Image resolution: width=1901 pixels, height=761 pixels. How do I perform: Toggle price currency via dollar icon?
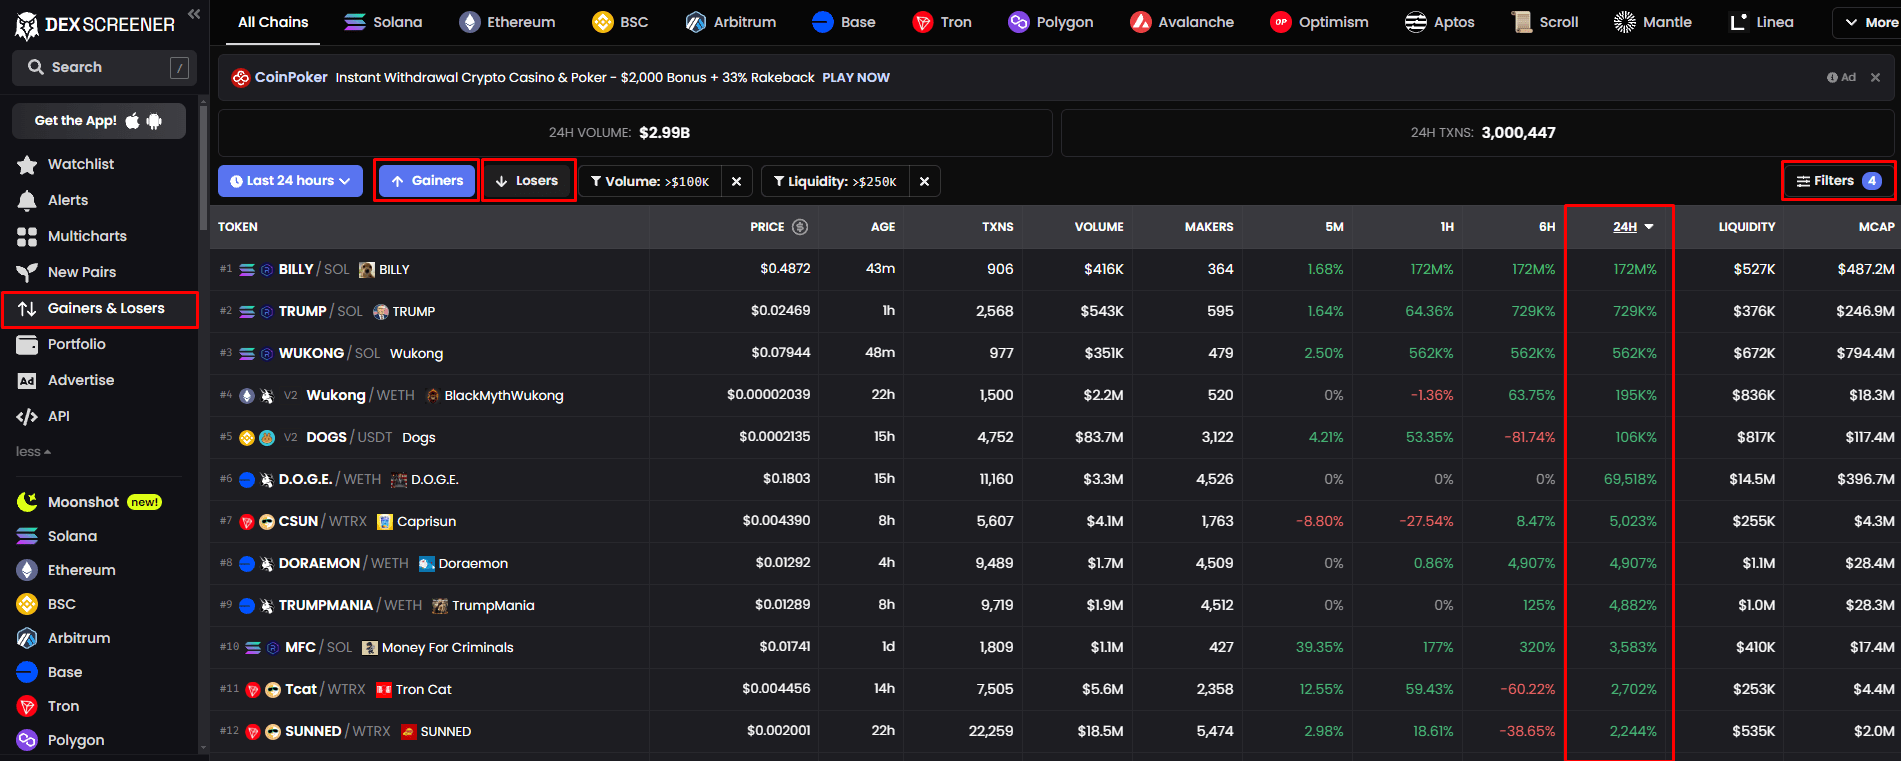[x=800, y=227]
